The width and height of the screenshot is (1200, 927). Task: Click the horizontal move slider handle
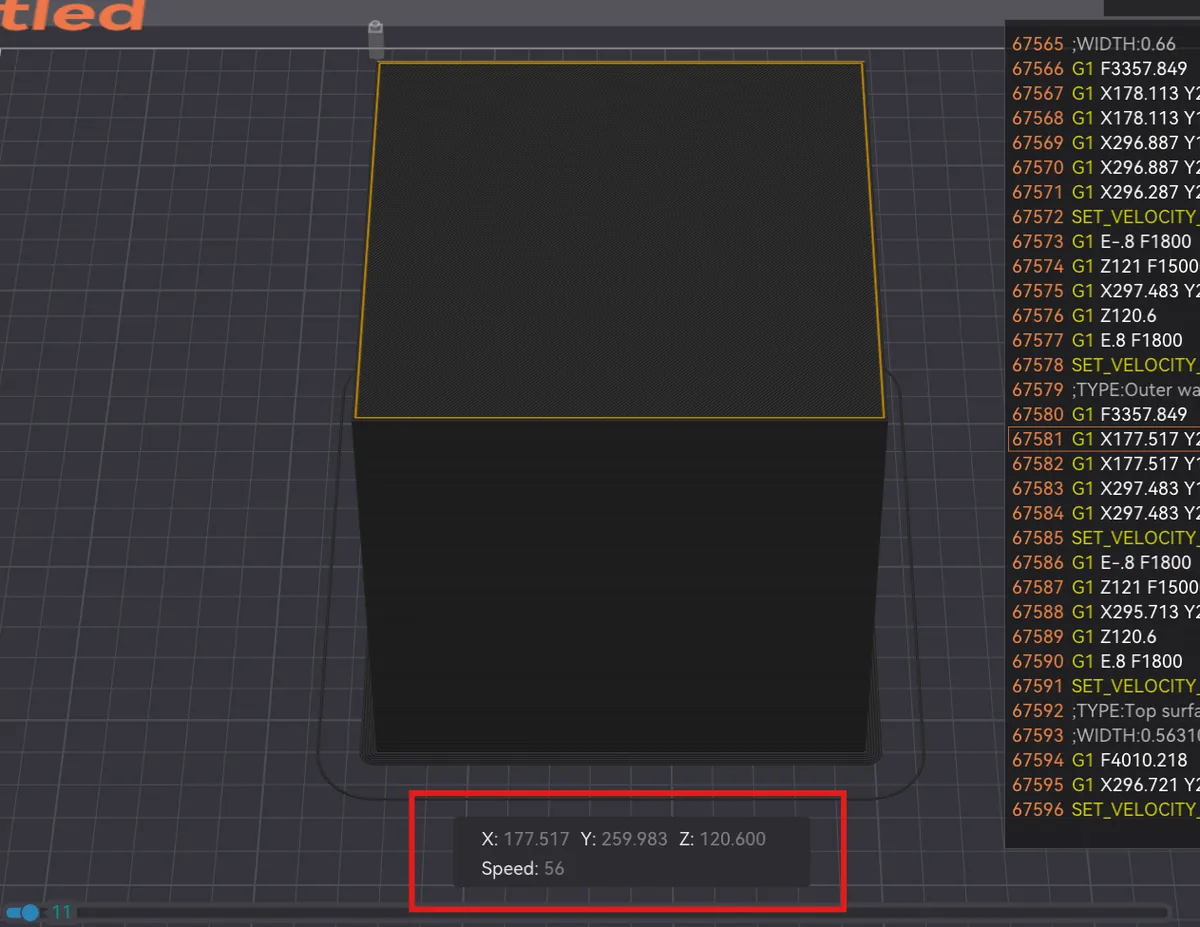[x=30, y=912]
